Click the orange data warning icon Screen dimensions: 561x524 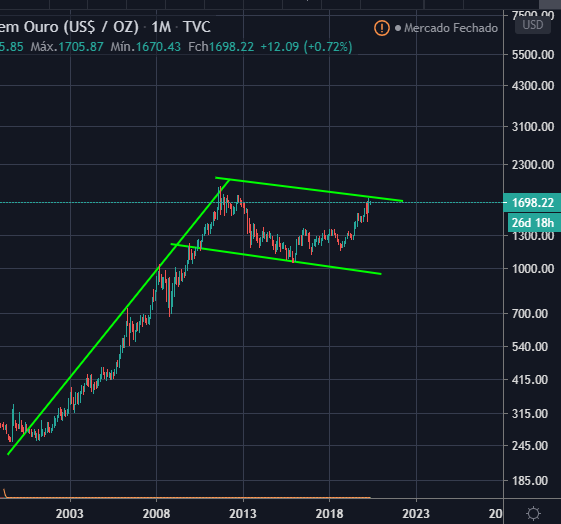pos(382,28)
